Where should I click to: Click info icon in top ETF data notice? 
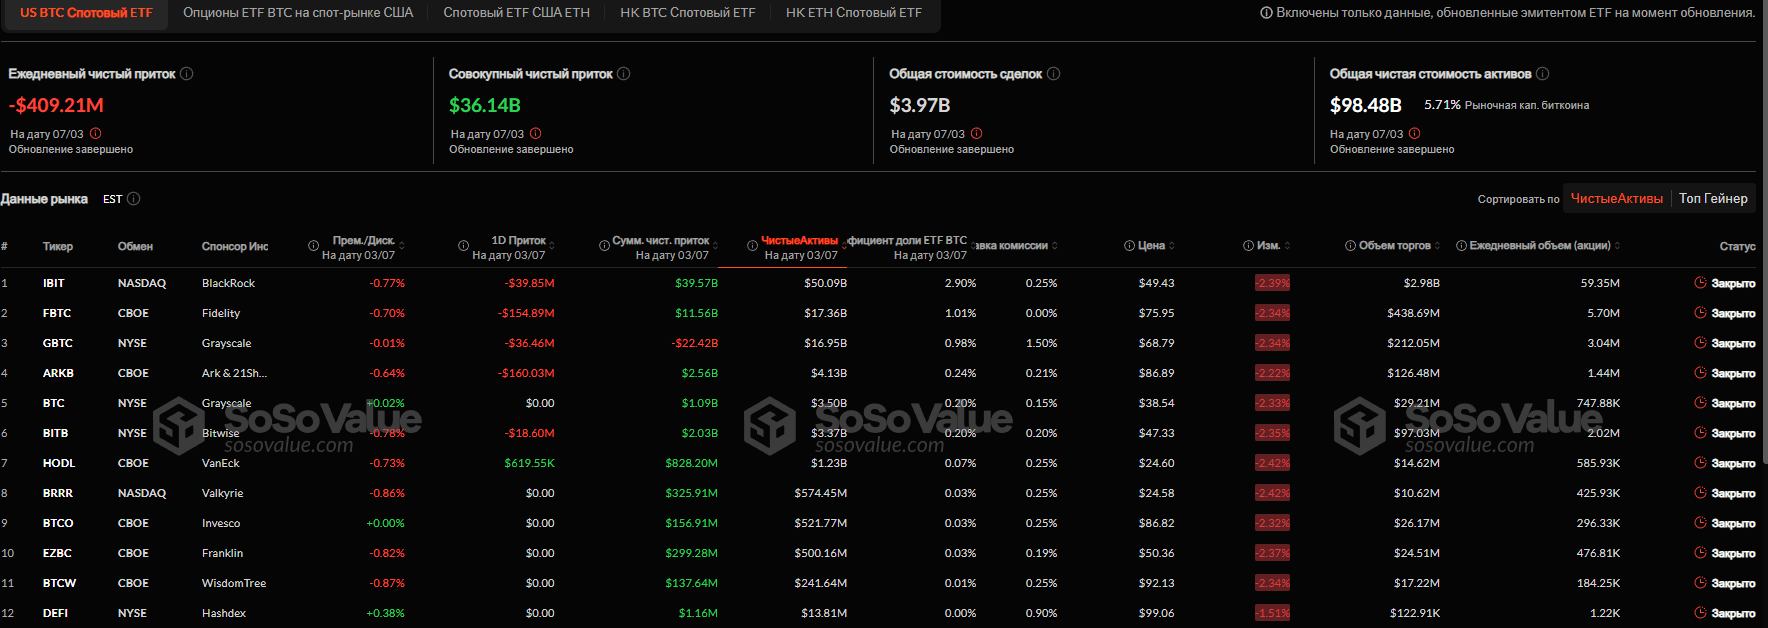point(1267,13)
